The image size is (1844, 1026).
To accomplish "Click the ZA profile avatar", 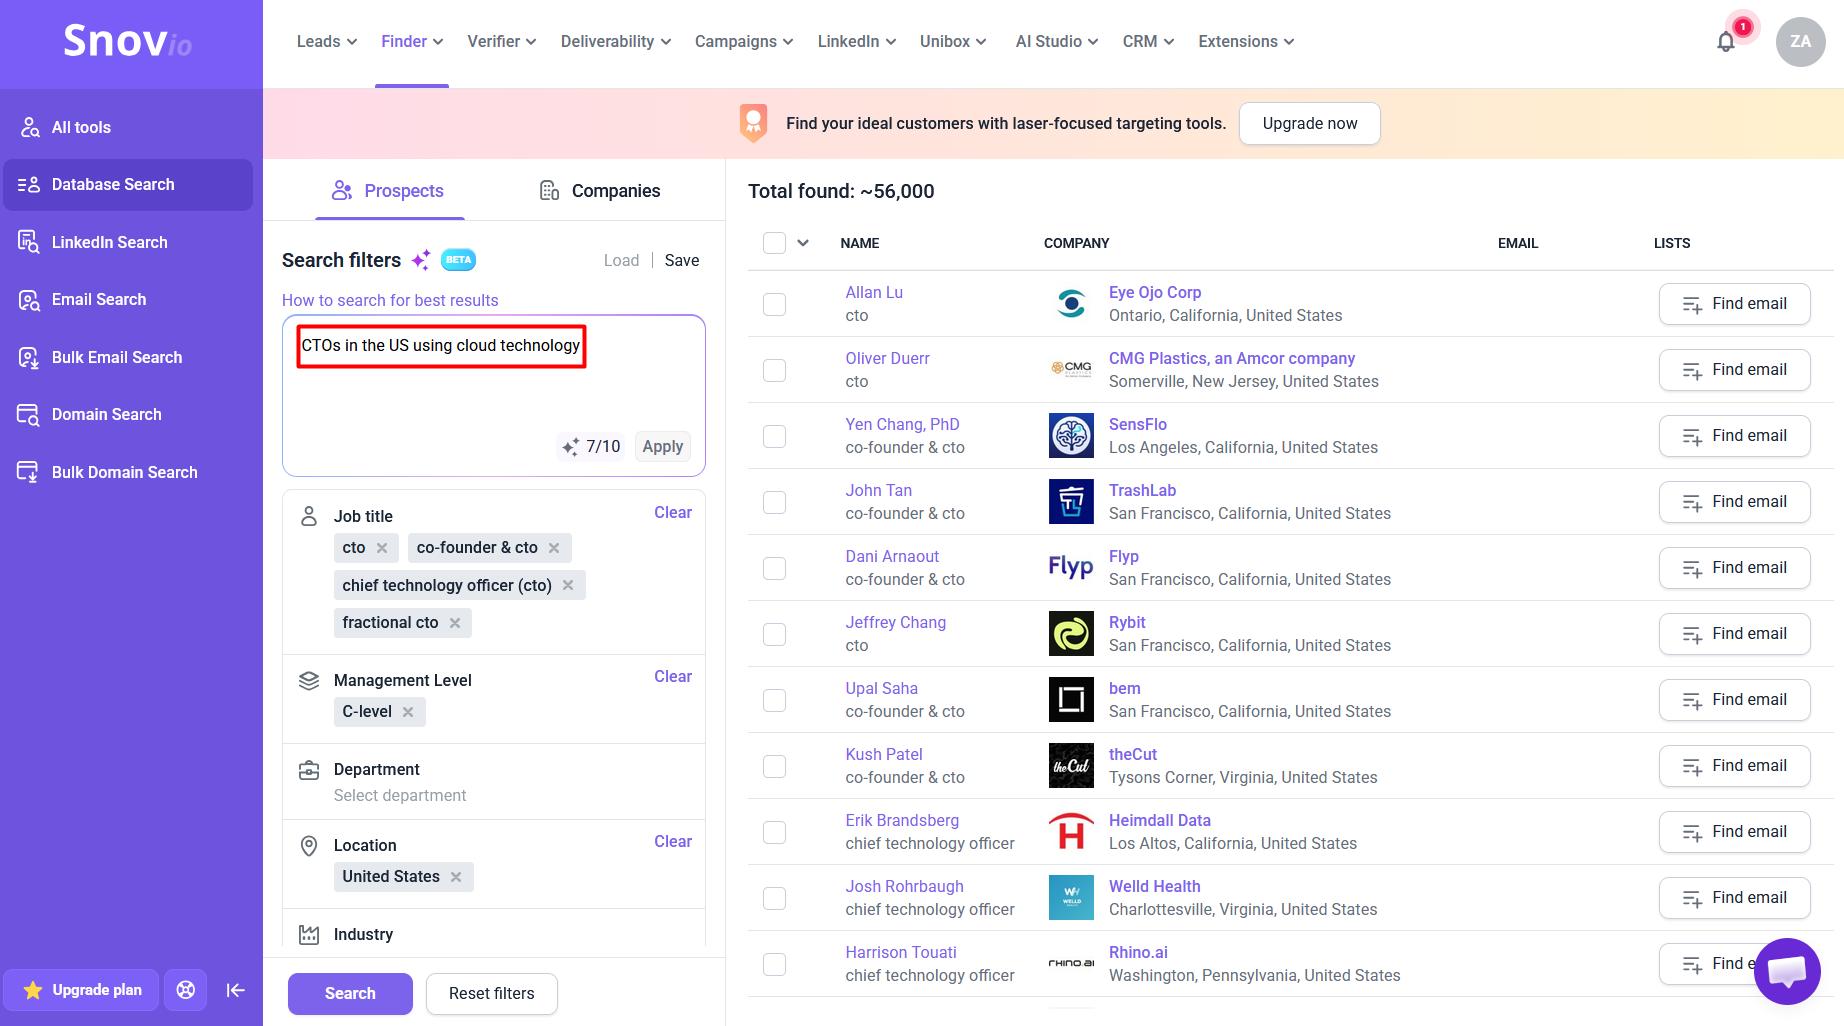I will pyautogui.click(x=1800, y=42).
